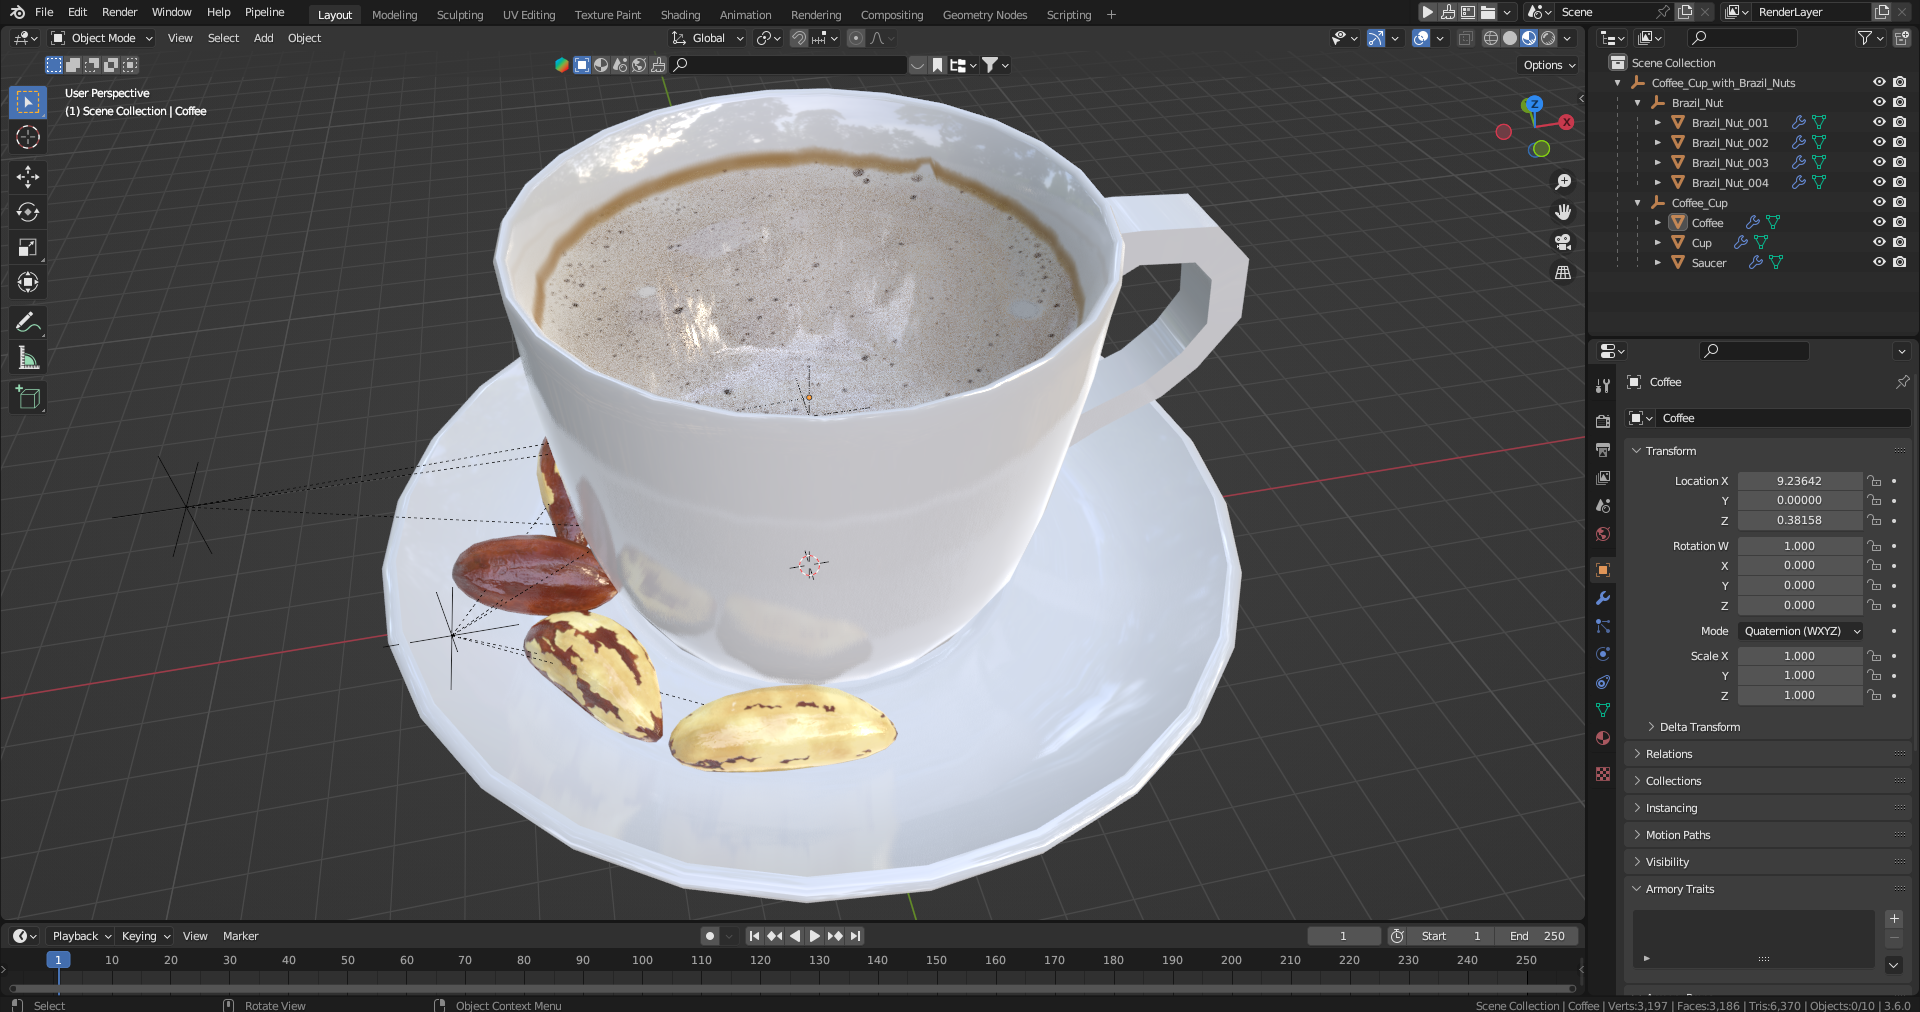The image size is (1920, 1012).
Task: Open rotation Mode Quaternion dropdown
Action: point(1802,631)
